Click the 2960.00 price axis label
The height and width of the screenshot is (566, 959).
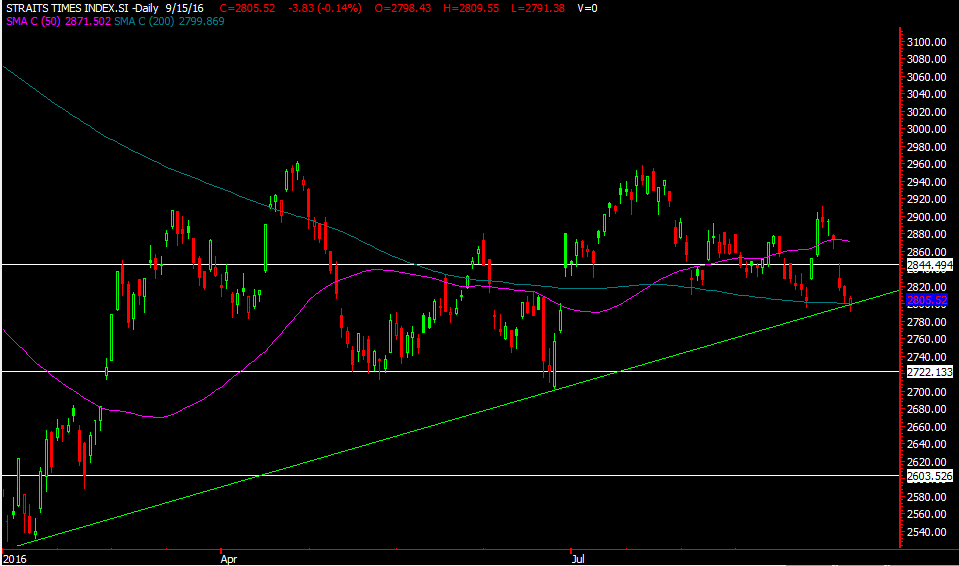tap(927, 165)
